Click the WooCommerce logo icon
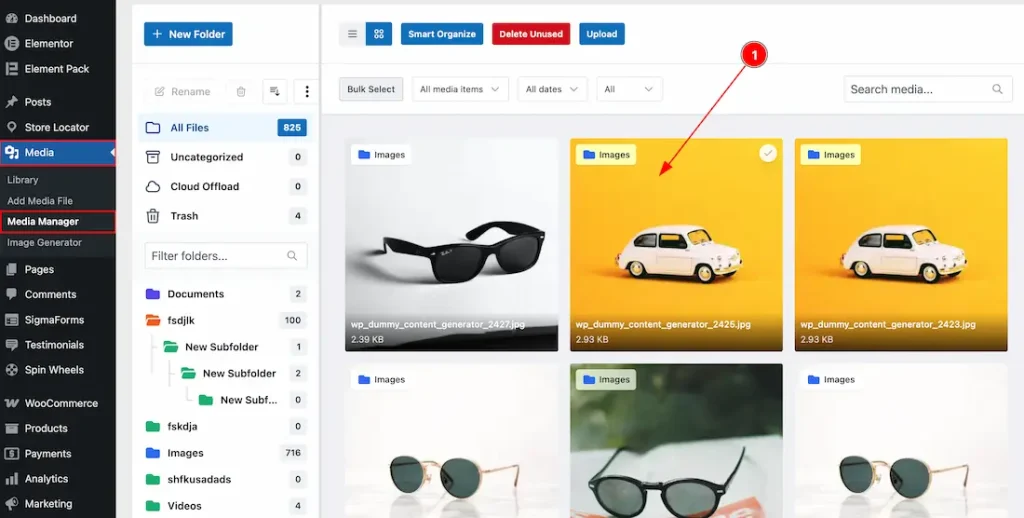Image resolution: width=1024 pixels, height=518 pixels. point(11,403)
